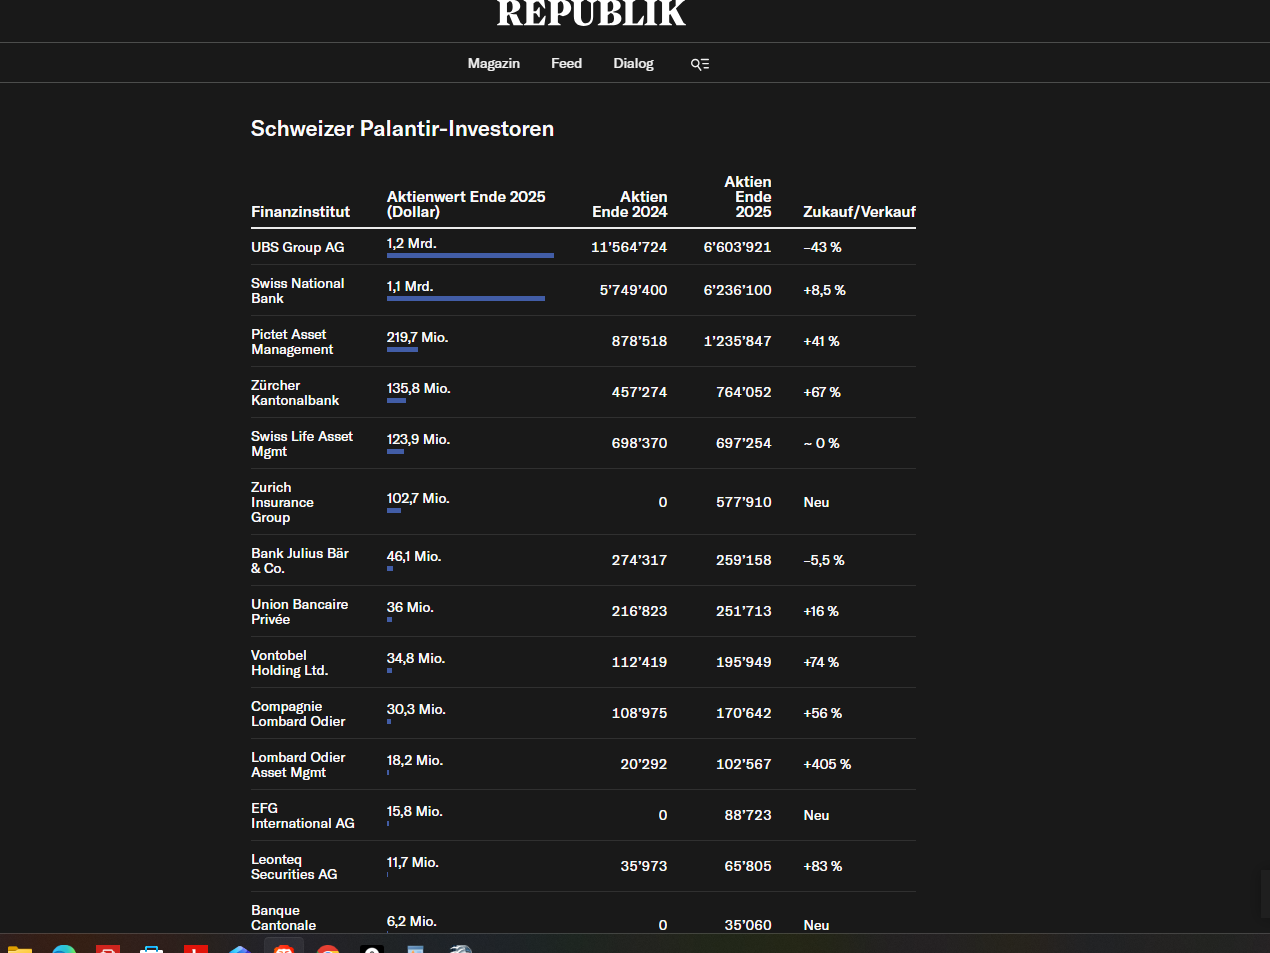The image size is (1270, 953).
Task: Click the Republik logo at top
Action: (591, 14)
